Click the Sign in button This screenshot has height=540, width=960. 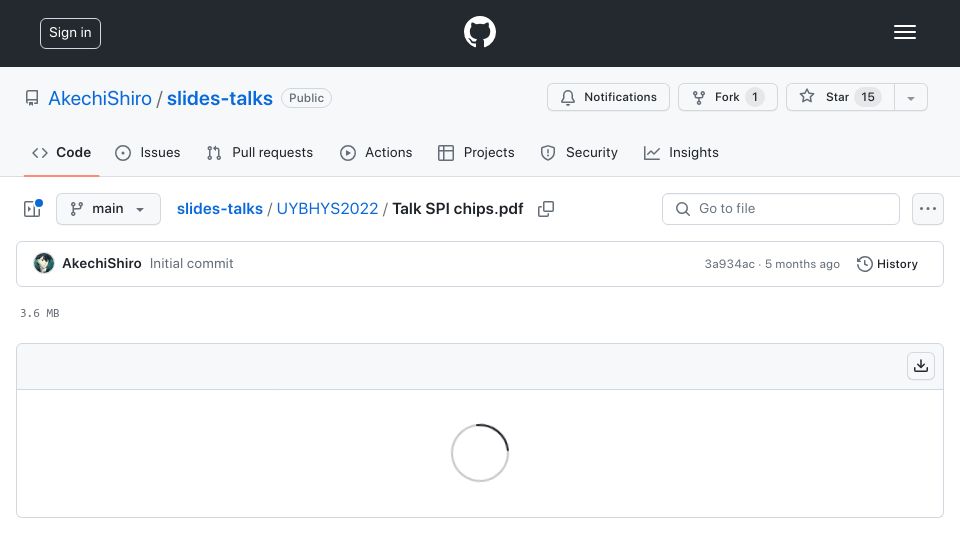pyautogui.click(x=70, y=33)
